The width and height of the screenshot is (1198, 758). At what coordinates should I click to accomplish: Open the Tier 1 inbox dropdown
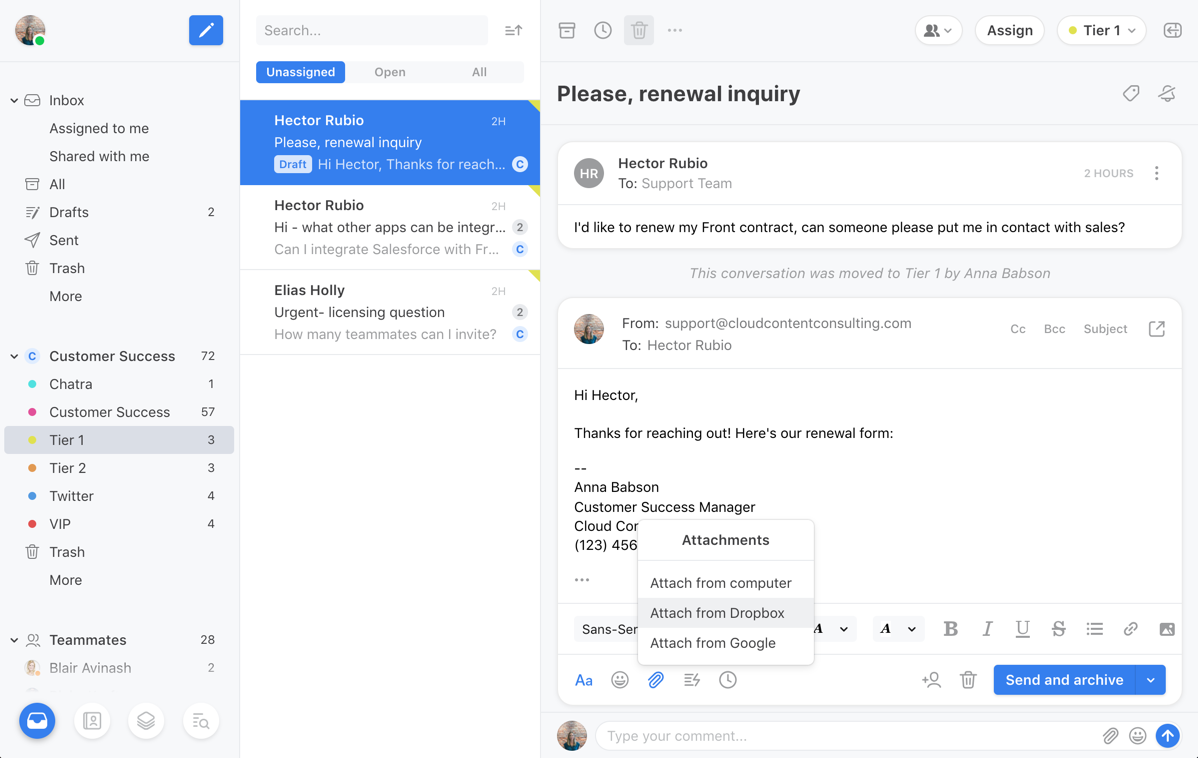[x=1101, y=30]
